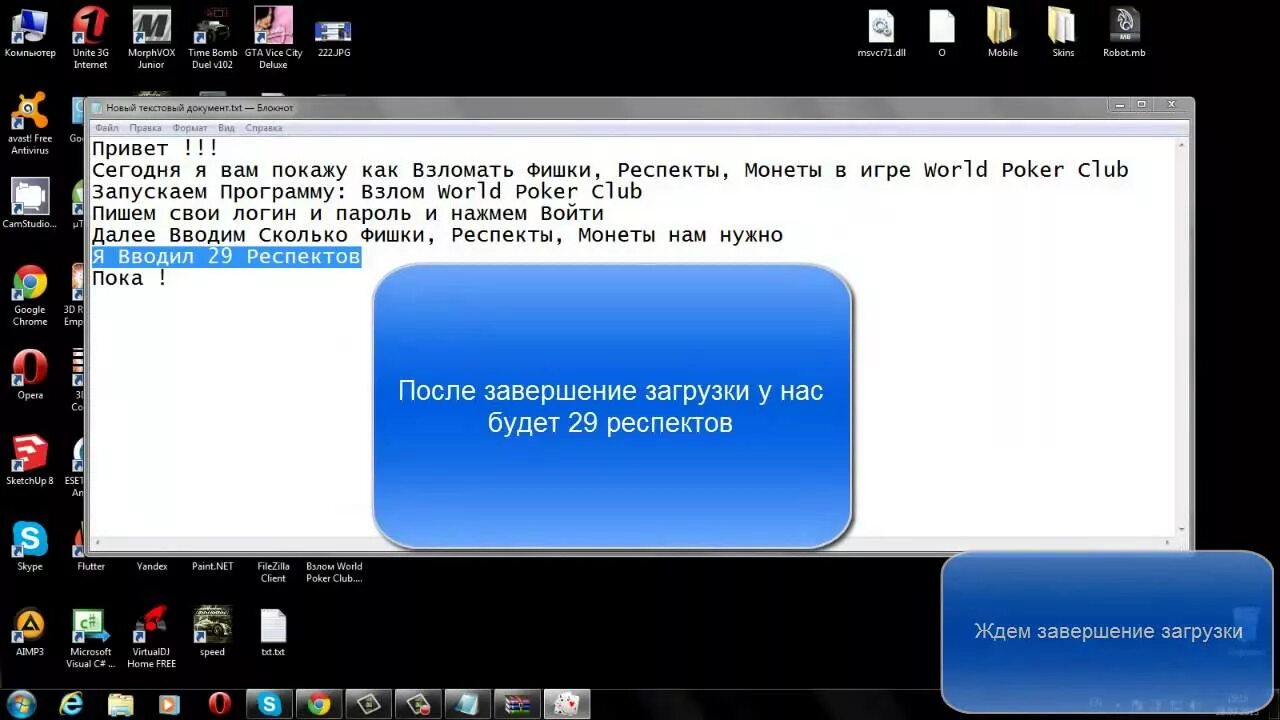Switch to taskbar recorder icon with red dot

pyautogui.click(x=418, y=704)
